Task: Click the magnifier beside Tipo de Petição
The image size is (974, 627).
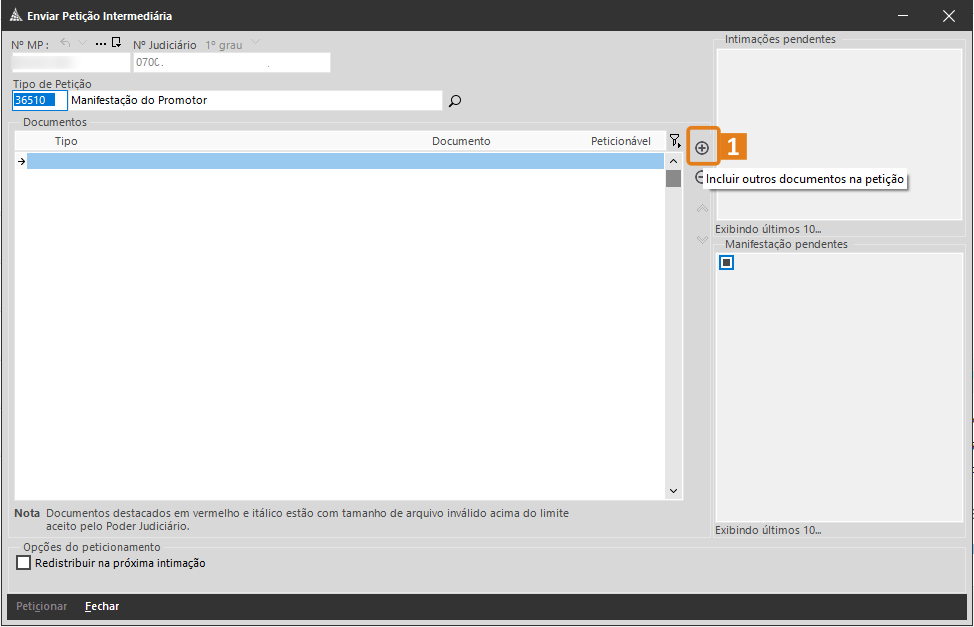Action: point(455,101)
